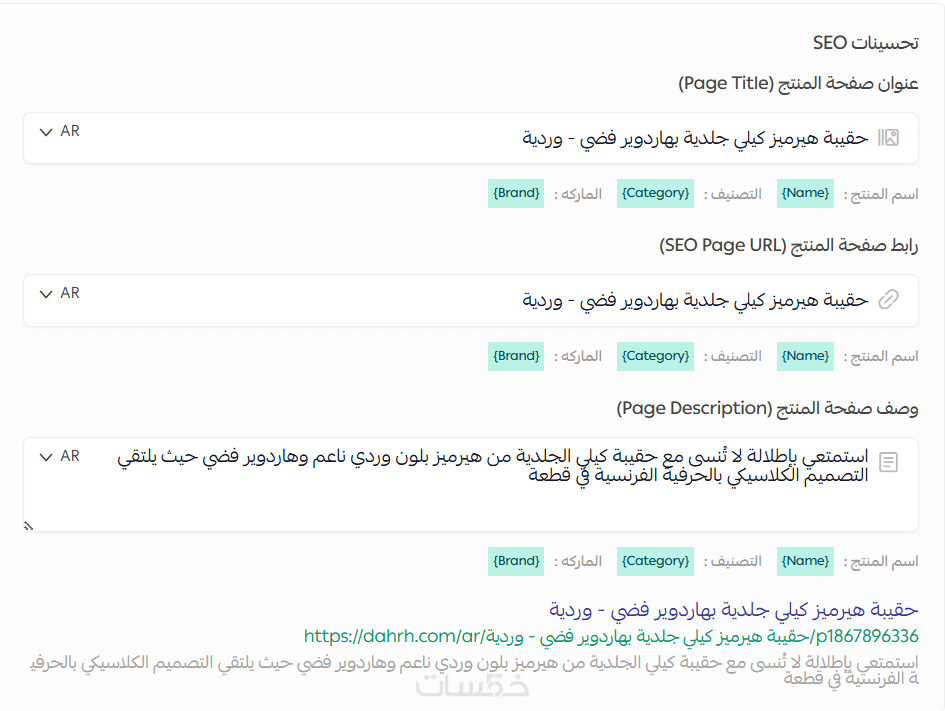The height and width of the screenshot is (711, 945).
Task: Click the '(Page Title)' field label
Action: click(798, 83)
